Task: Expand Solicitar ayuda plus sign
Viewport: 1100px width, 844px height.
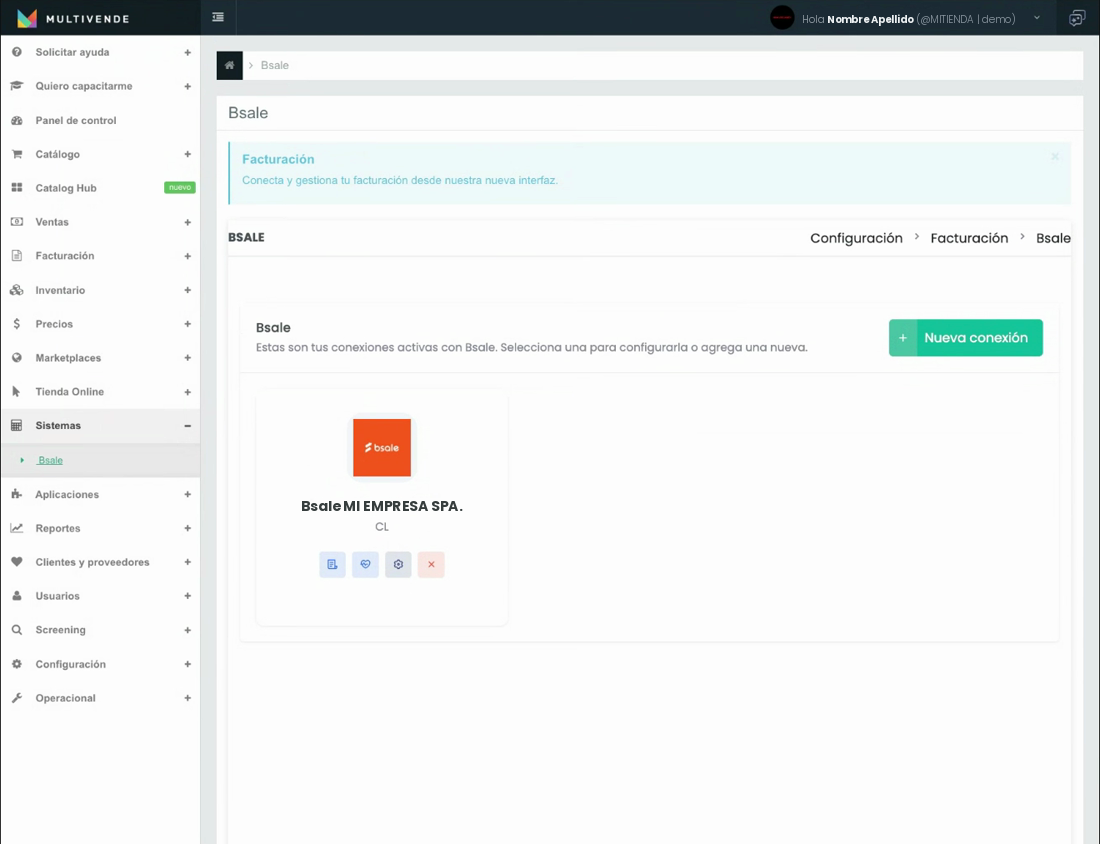Action: click(187, 53)
